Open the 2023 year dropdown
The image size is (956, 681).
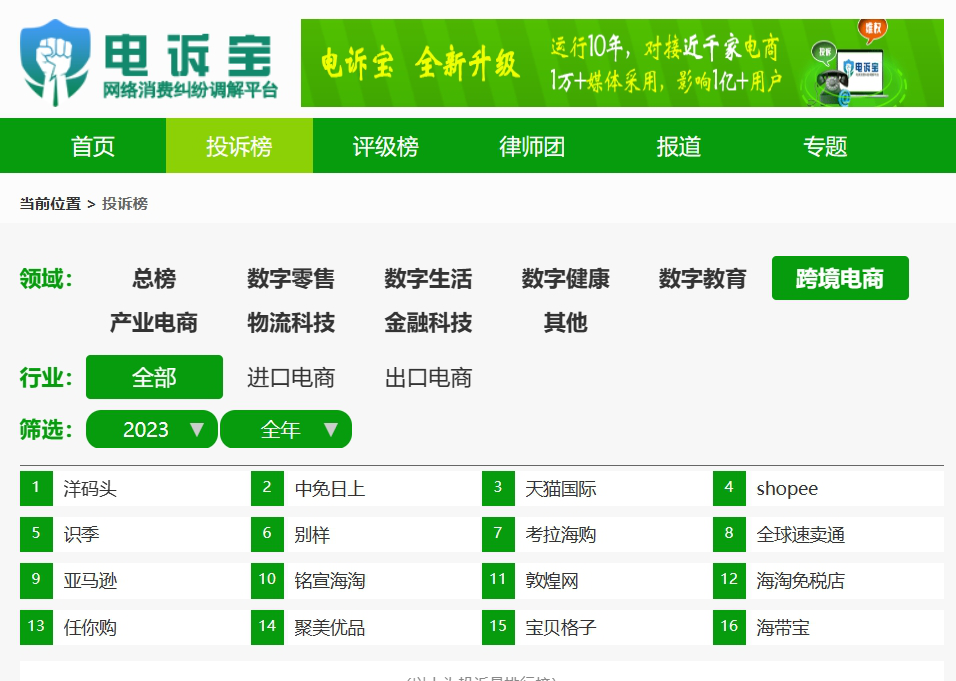tap(152, 429)
